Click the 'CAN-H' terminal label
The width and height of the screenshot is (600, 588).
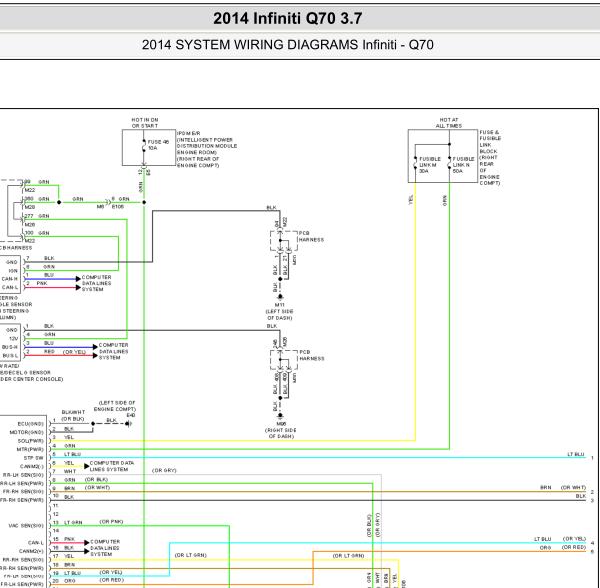click(x=10, y=279)
